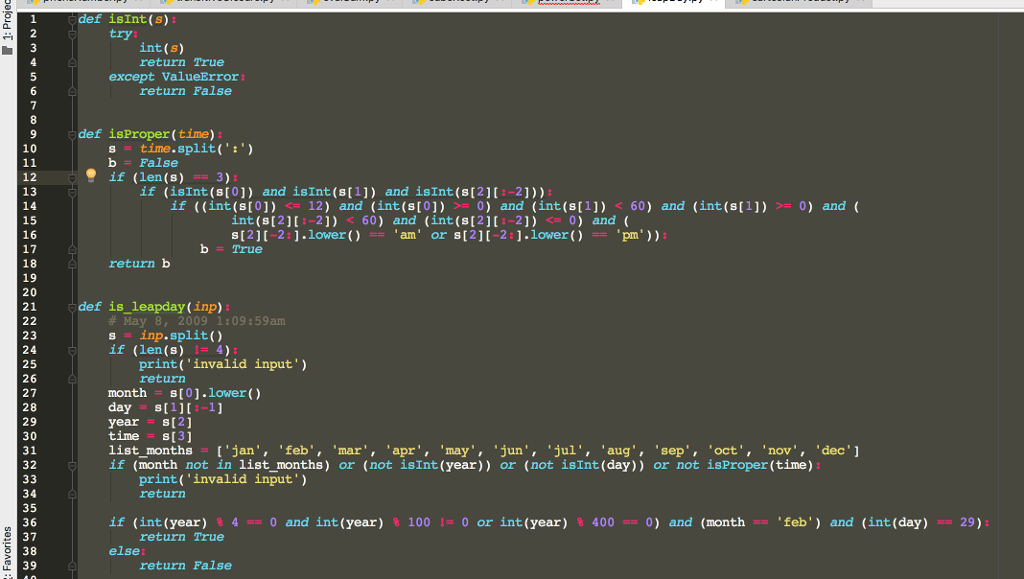Click the number 29 on line 36
The height and width of the screenshot is (579, 1024).
pos(967,522)
